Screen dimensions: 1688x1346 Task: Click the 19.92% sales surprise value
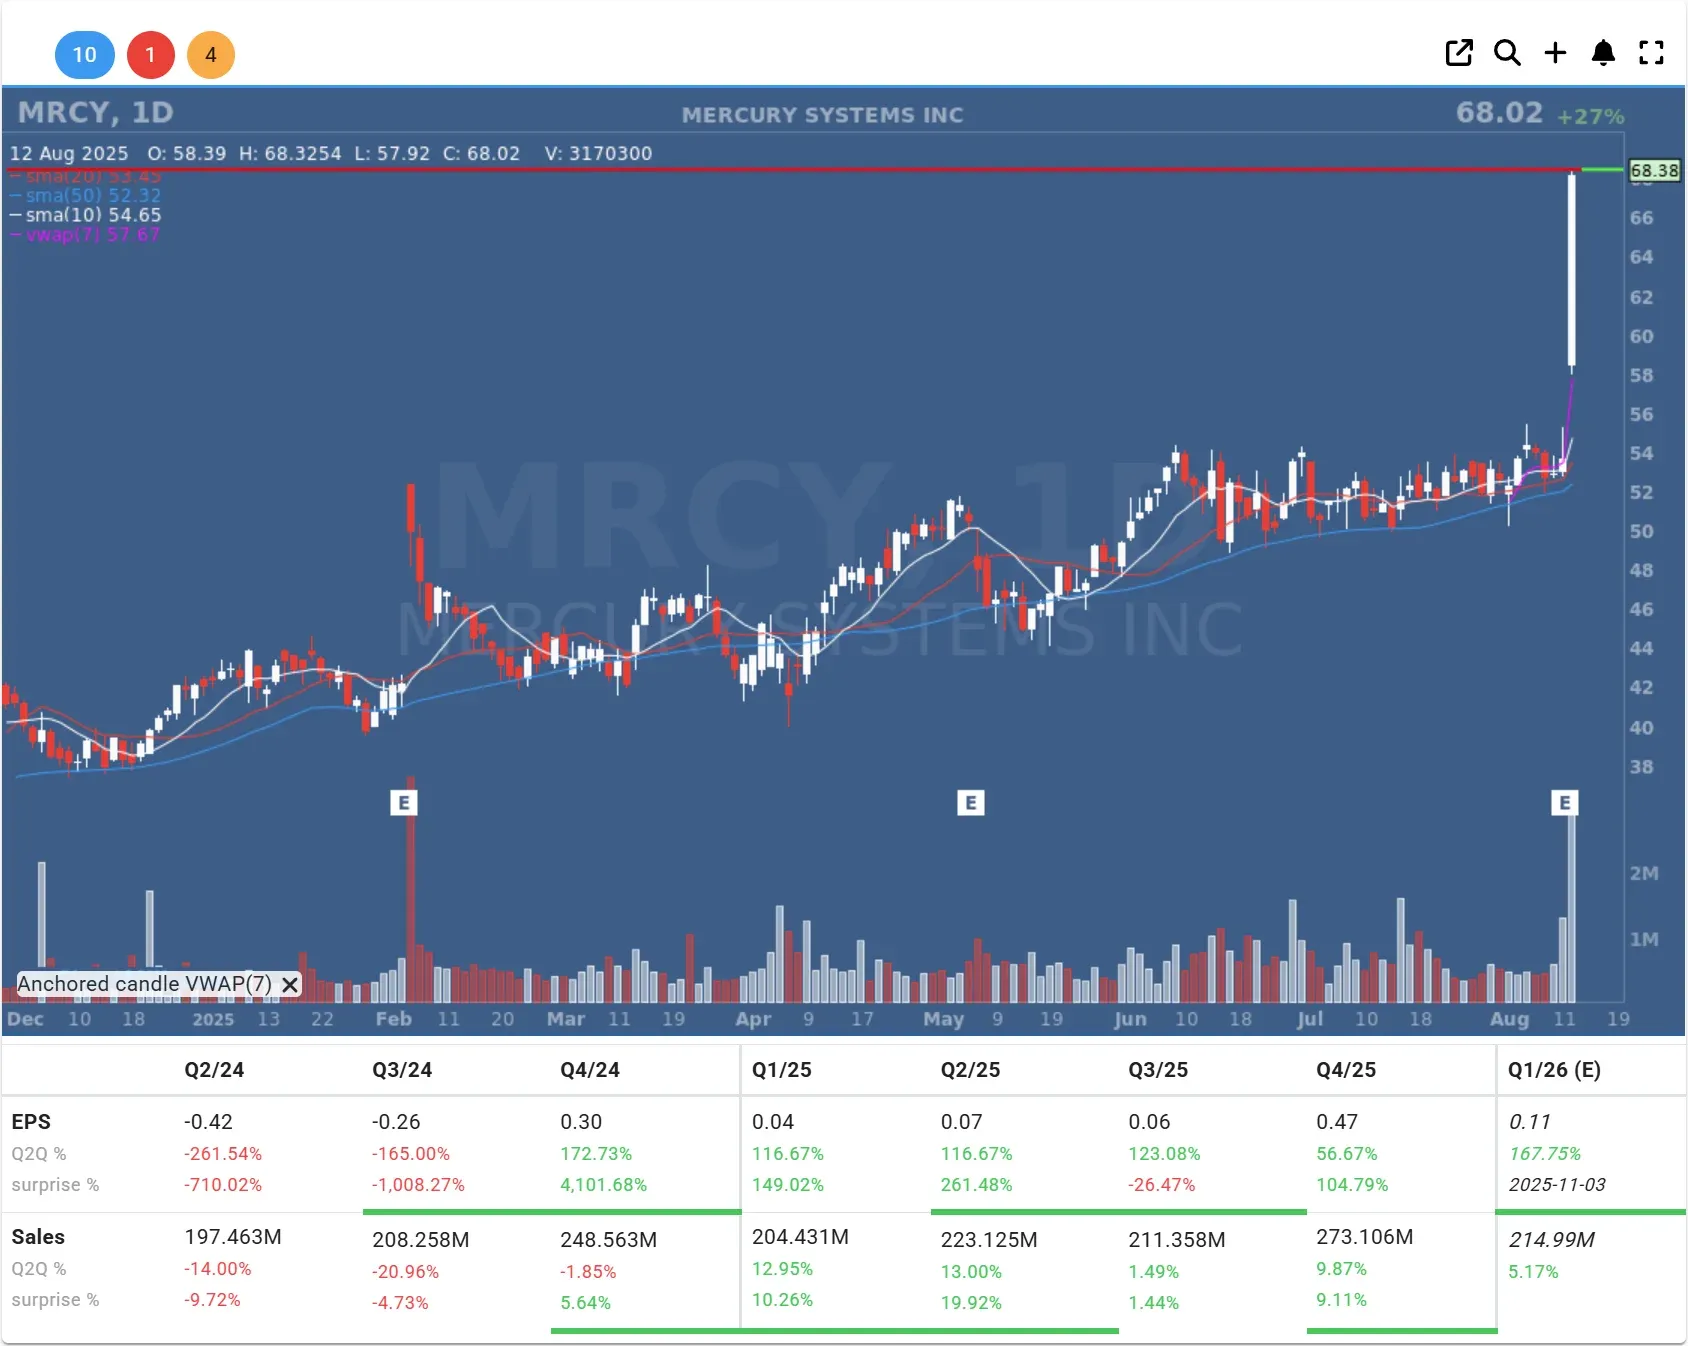pyautogui.click(x=971, y=1303)
